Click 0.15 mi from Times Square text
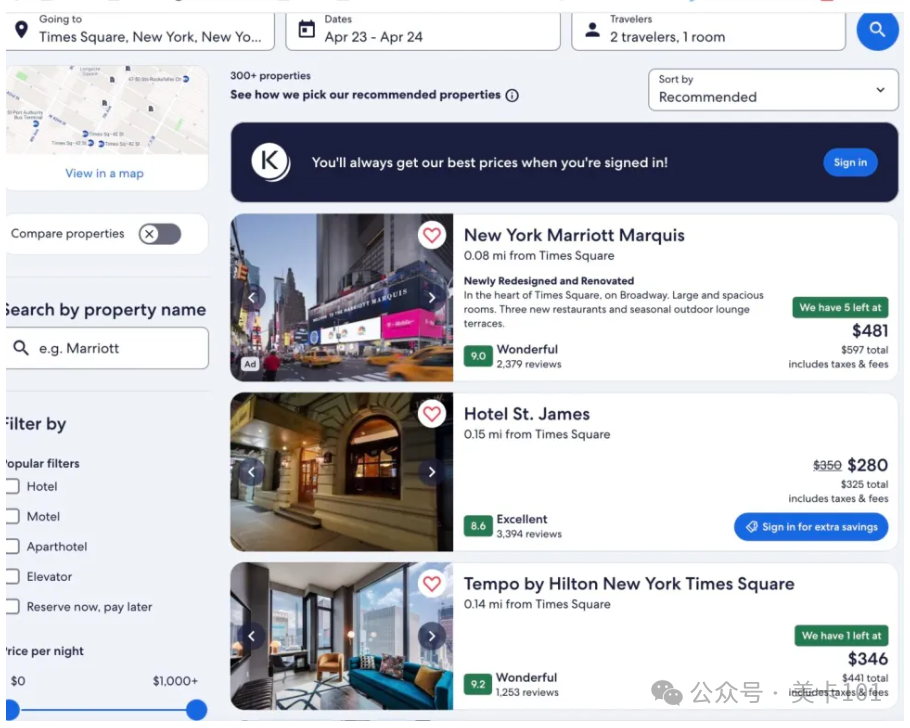910x728 pixels. 537,434
